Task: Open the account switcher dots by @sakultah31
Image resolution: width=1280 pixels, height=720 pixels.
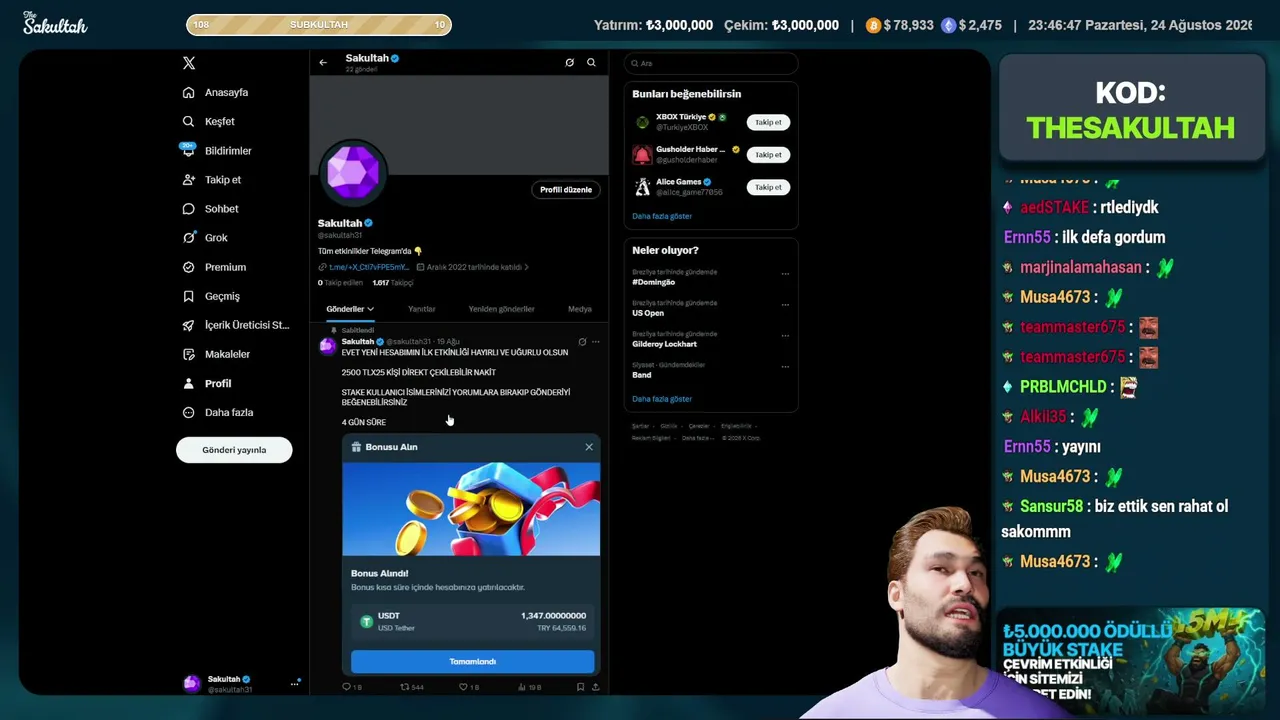Action: pos(295,684)
